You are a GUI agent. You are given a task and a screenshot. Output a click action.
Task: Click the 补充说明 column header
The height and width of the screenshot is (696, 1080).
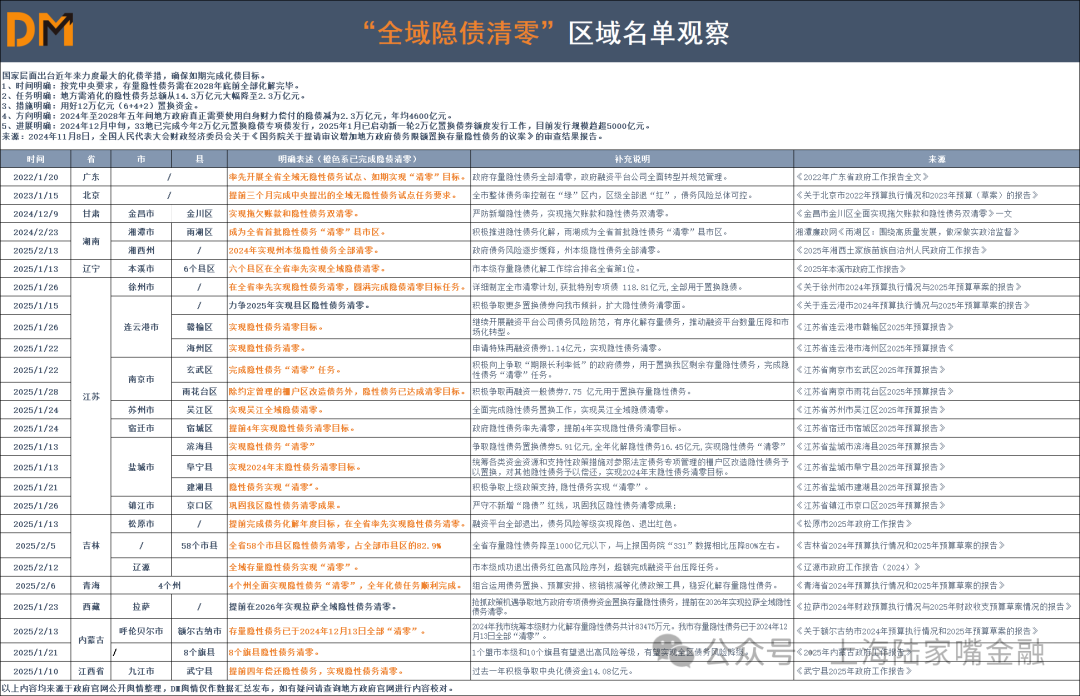coord(632,159)
